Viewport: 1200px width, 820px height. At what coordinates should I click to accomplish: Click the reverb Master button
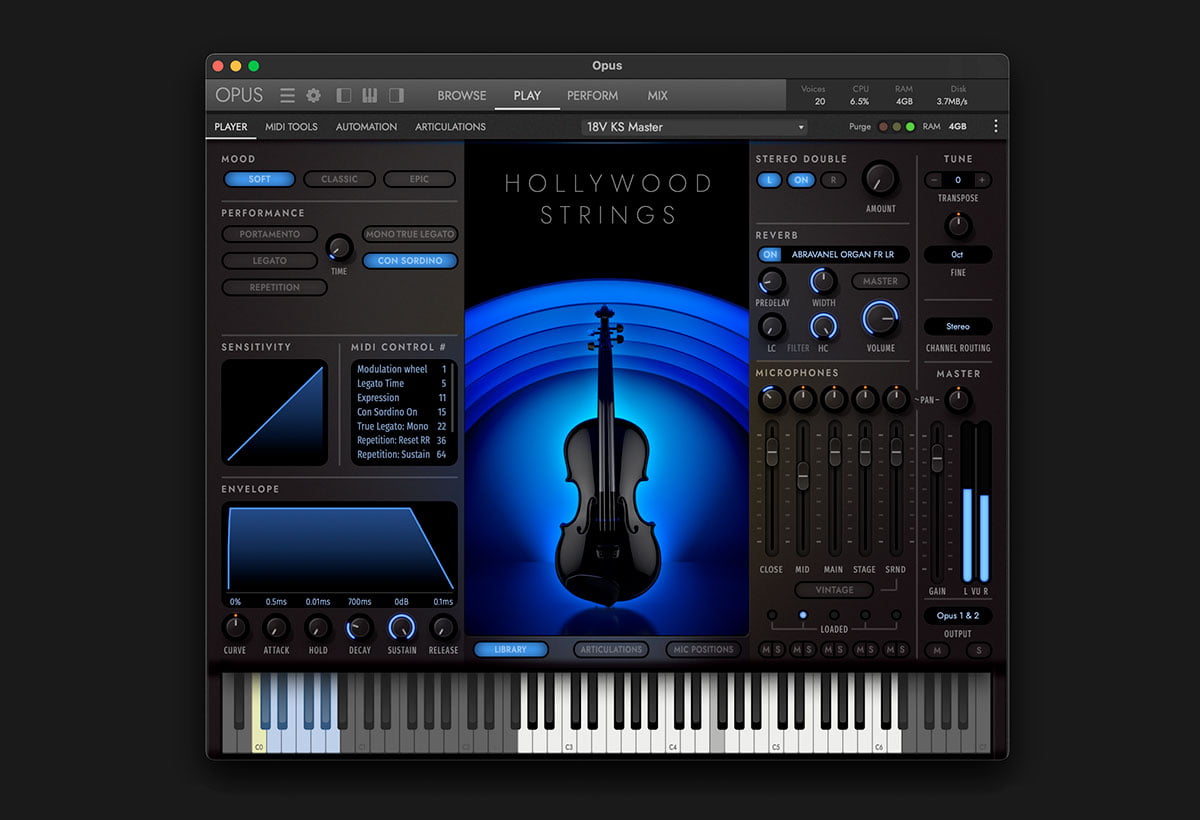click(880, 281)
